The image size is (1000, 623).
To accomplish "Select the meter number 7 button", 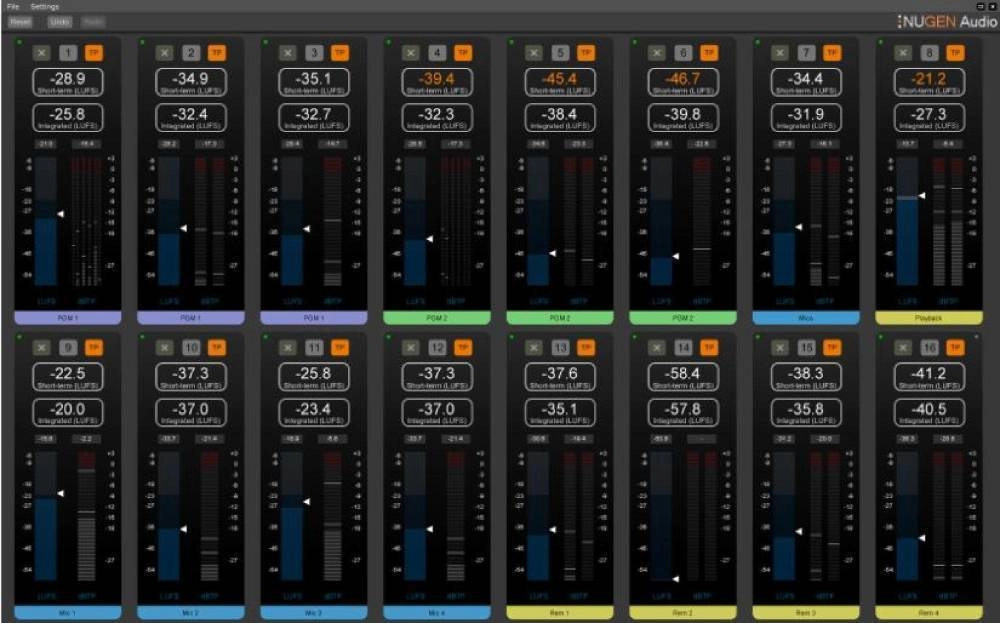I will [x=807, y=53].
